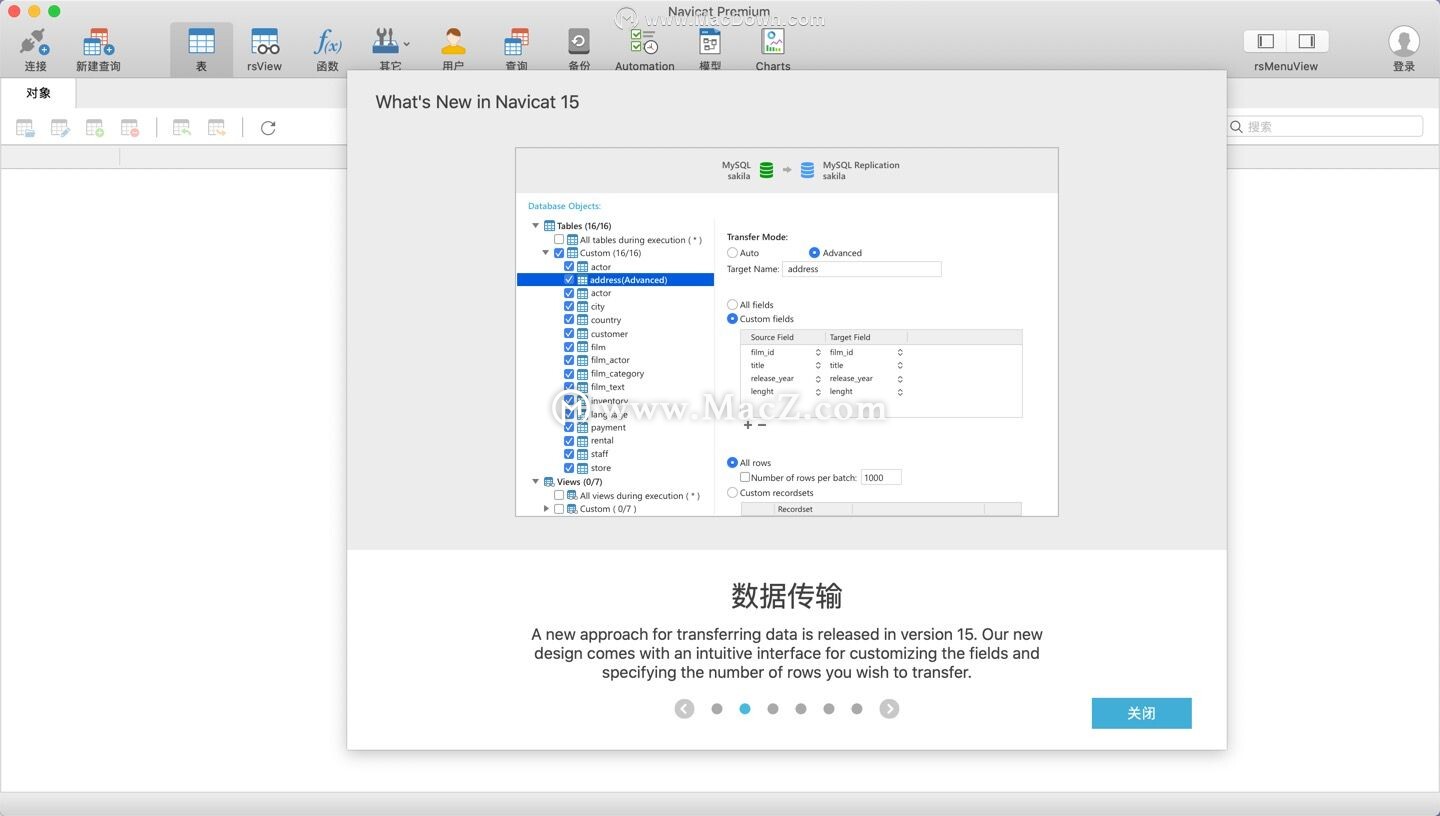Click the 登录 (Login) avatar icon
1440x816 pixels.
coord(1404,41)
